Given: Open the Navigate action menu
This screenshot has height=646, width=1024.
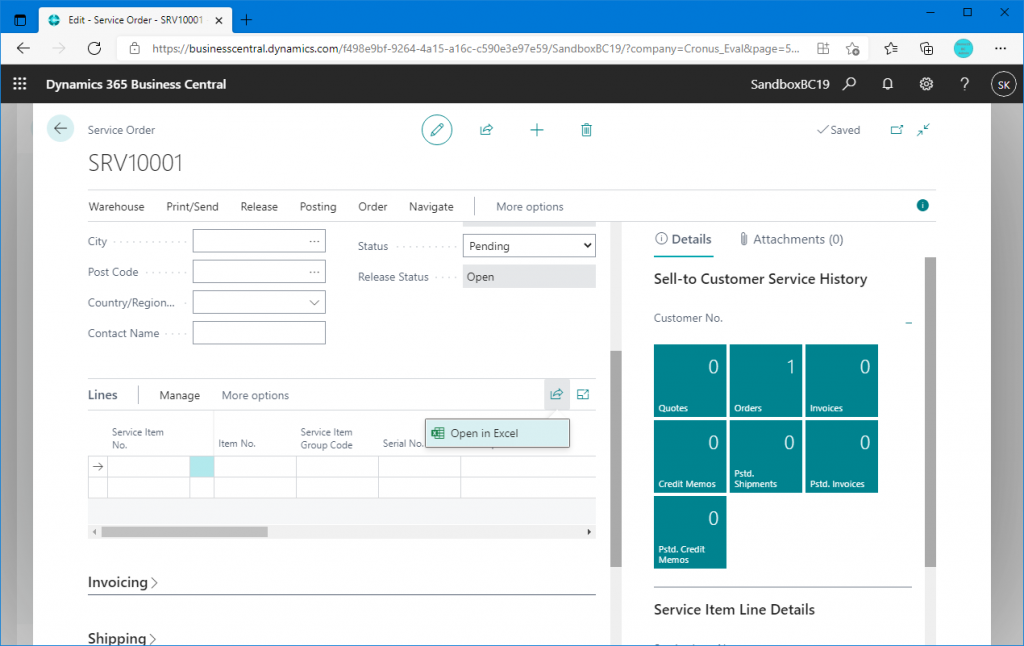Looking at the screenshot, I should tap(431, 206).
